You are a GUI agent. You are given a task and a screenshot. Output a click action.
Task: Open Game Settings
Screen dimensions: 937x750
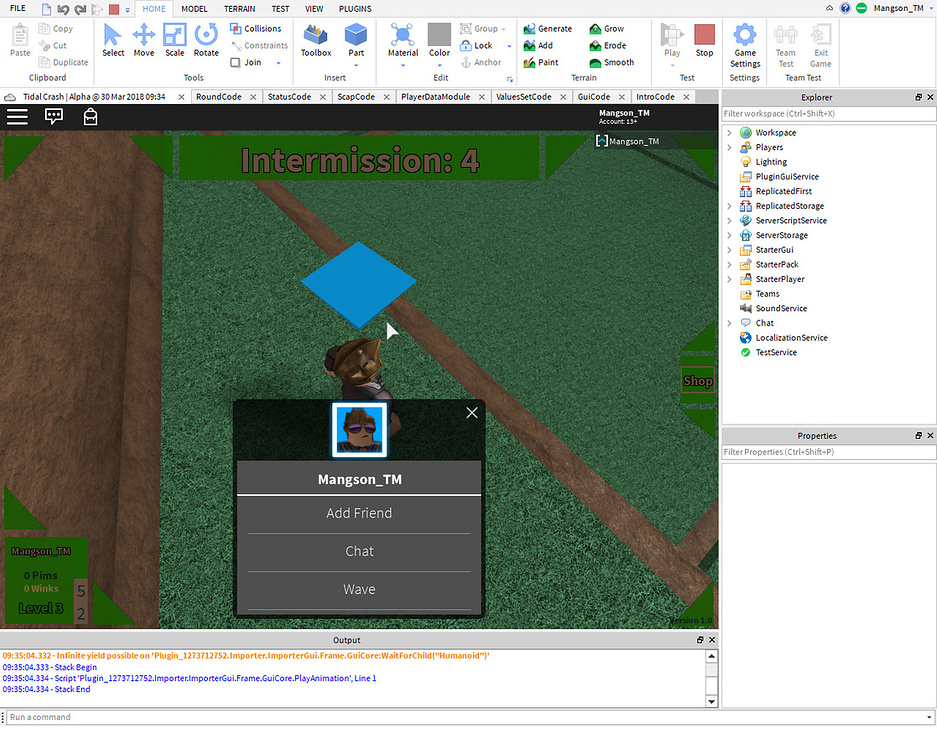[745, 45]
